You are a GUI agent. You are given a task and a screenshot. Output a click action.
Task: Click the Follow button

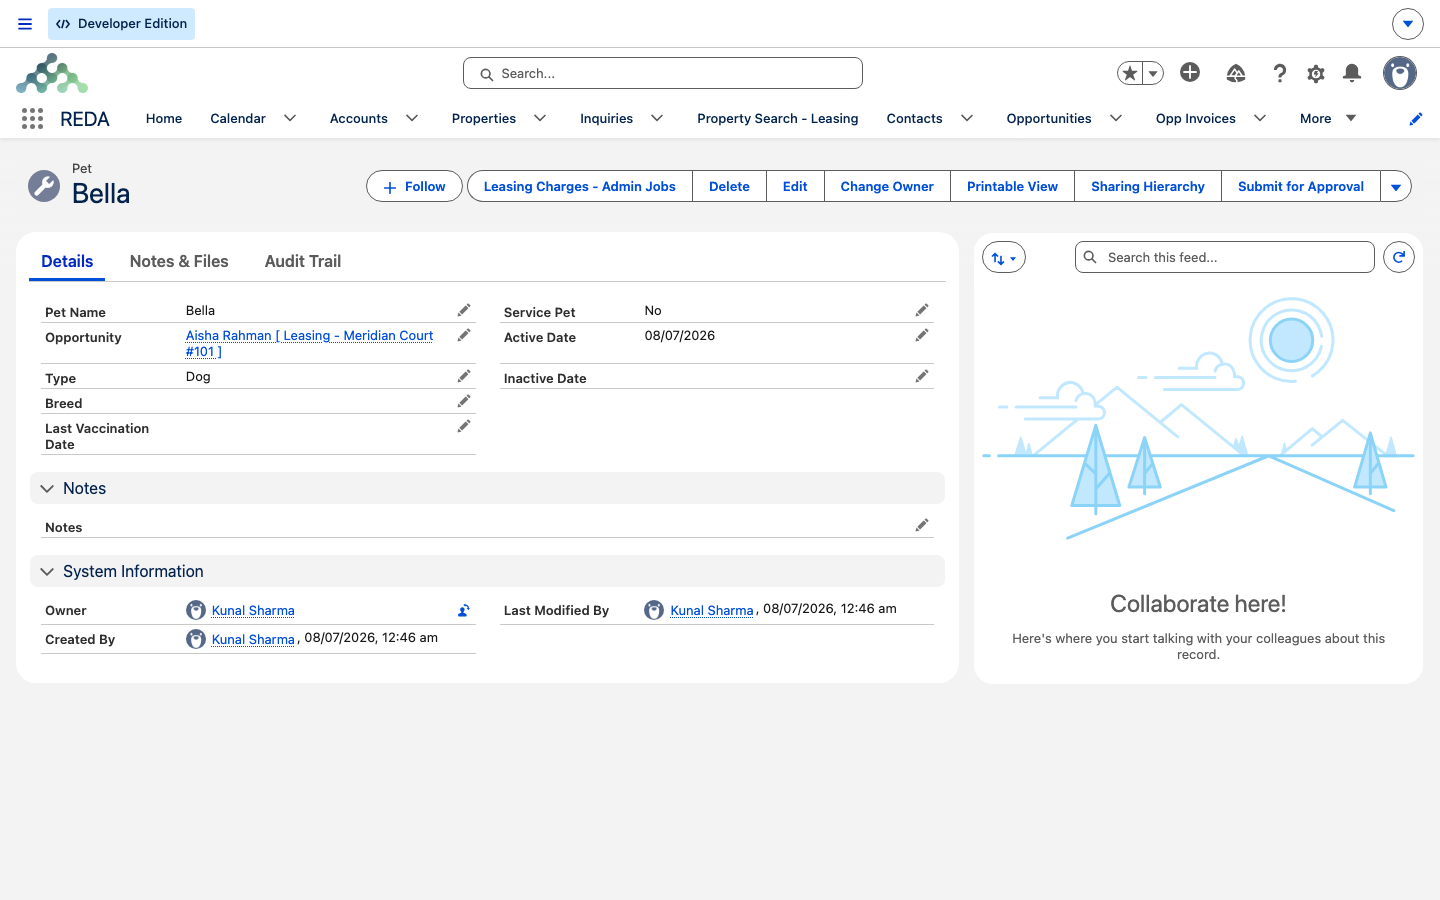coord(414,186)
